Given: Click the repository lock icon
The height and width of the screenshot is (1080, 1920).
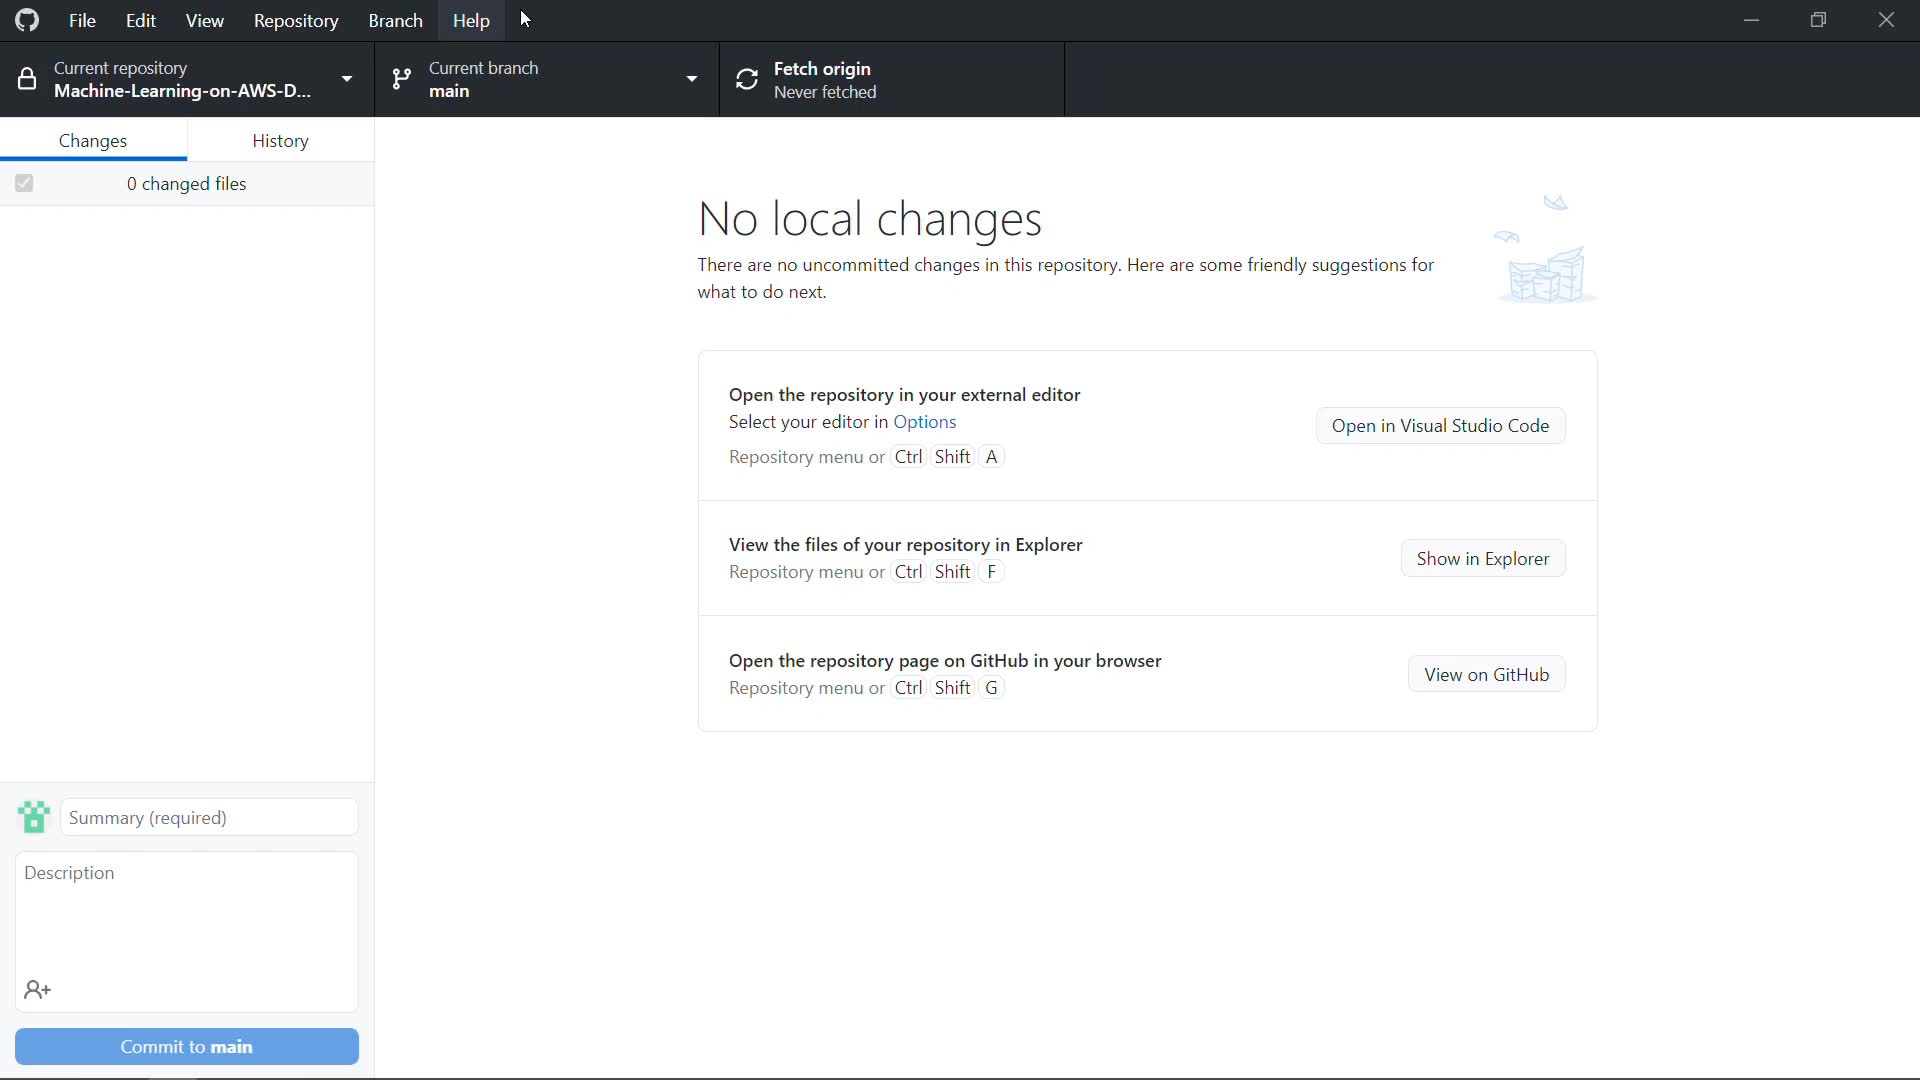Looking at the screenshot, I should pos(27,79).
